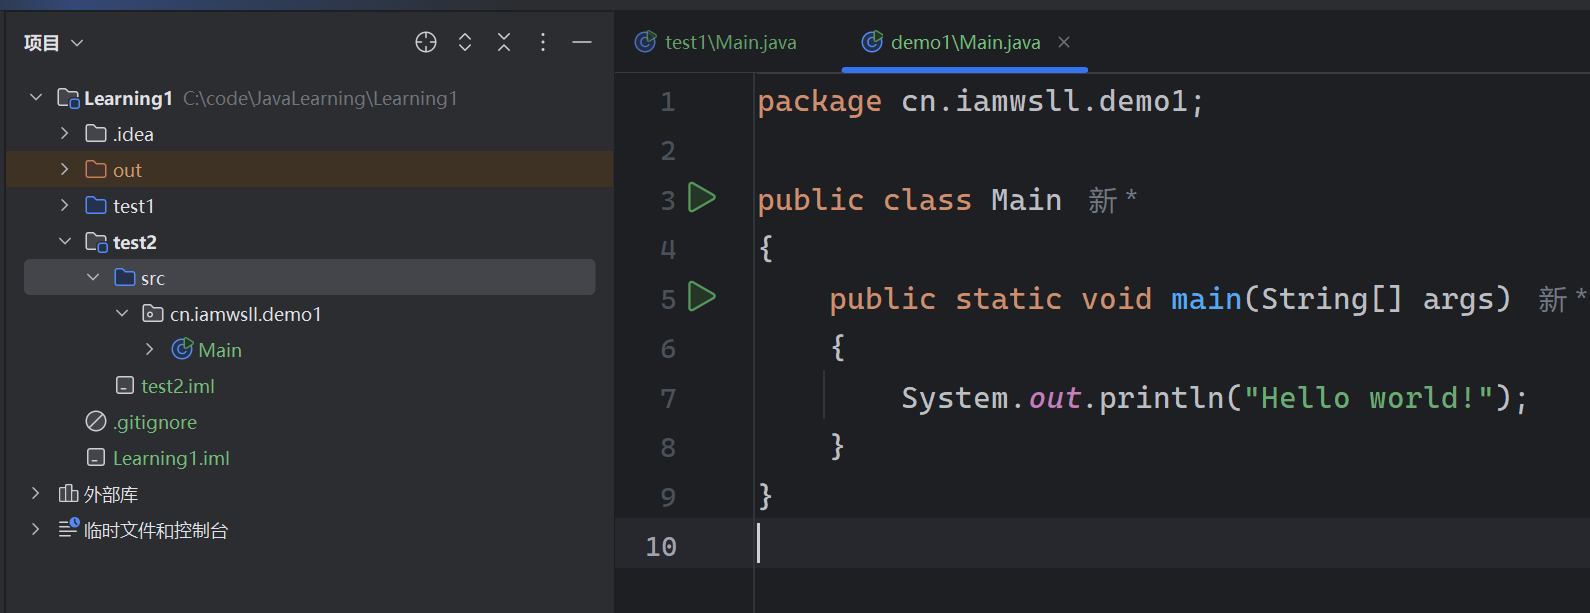The image size is (1590, 613).
Task: Click the locate opened file crosshair icon
Action: (426, 42)
